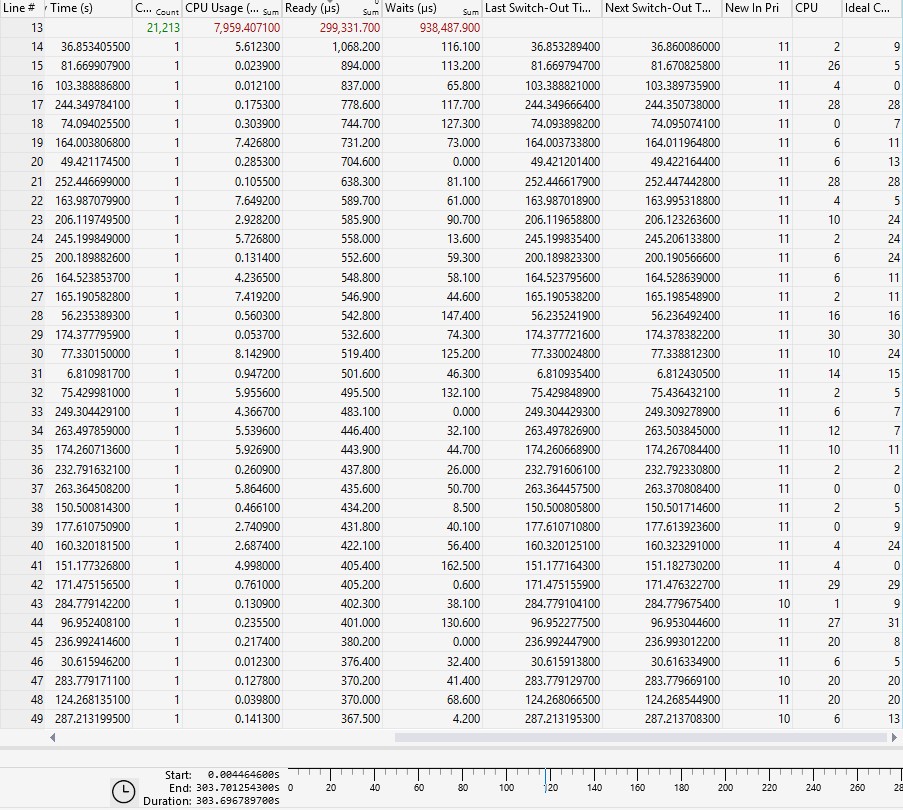
Task: Select Next Switch-Out 49.422164400
Action: point(685,162)
